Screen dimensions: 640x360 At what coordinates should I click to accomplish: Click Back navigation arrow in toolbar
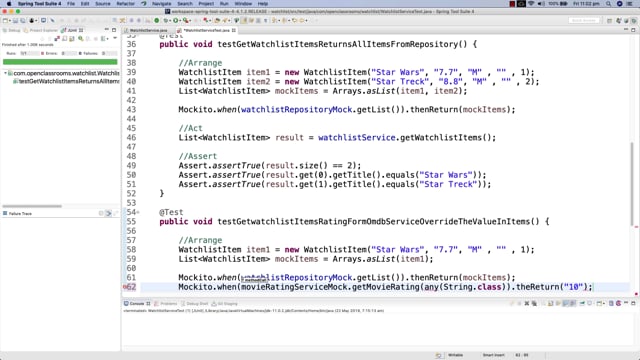coord(294,20)
